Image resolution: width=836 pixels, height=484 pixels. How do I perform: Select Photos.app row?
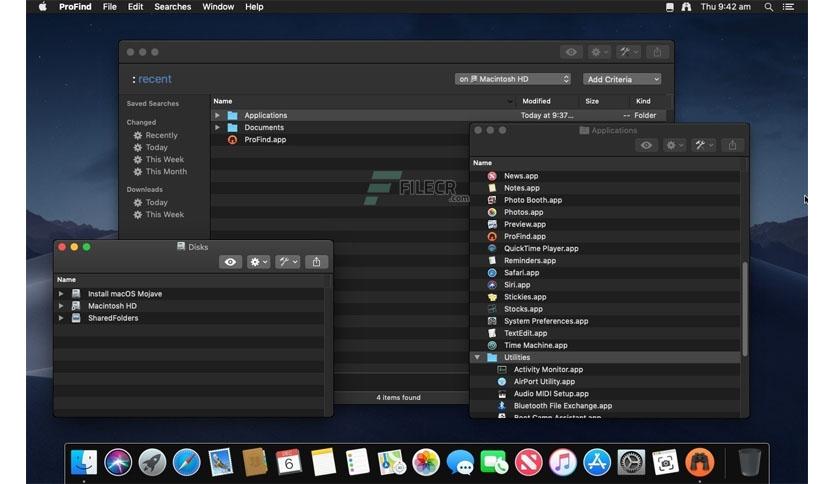605,212
